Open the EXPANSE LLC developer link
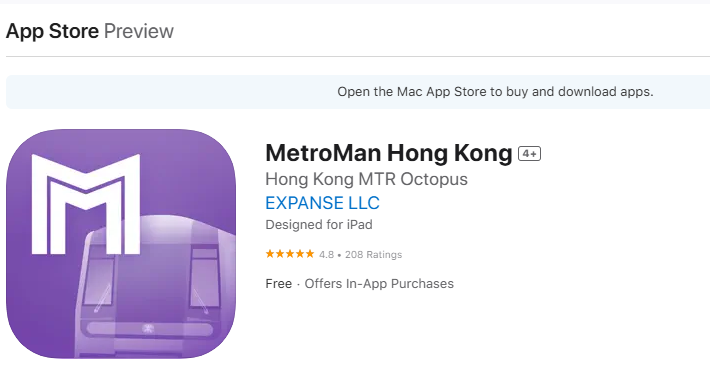The image size is (710, 388). (322, 203)
